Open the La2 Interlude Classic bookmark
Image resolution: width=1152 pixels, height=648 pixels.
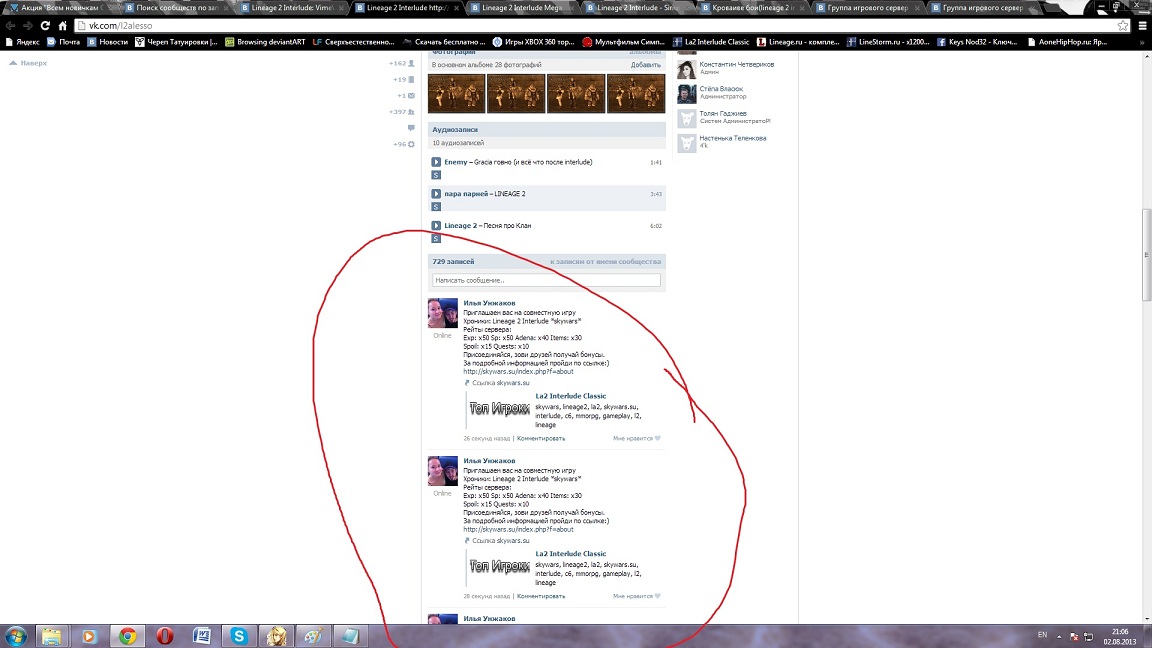711,42
